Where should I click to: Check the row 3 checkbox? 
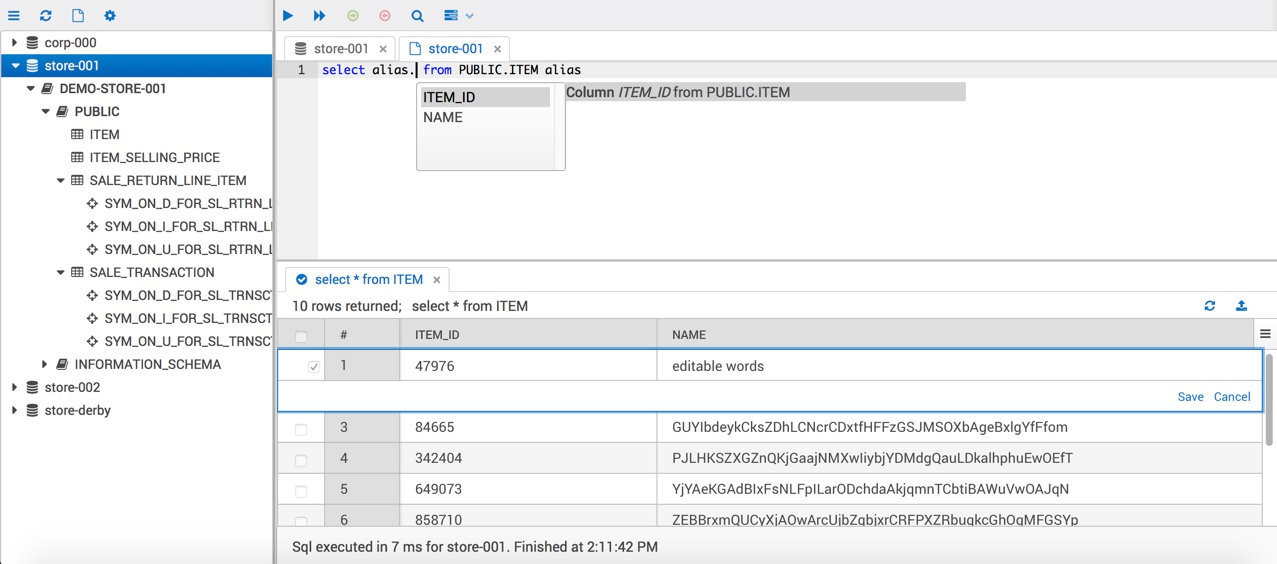[301, 428]
